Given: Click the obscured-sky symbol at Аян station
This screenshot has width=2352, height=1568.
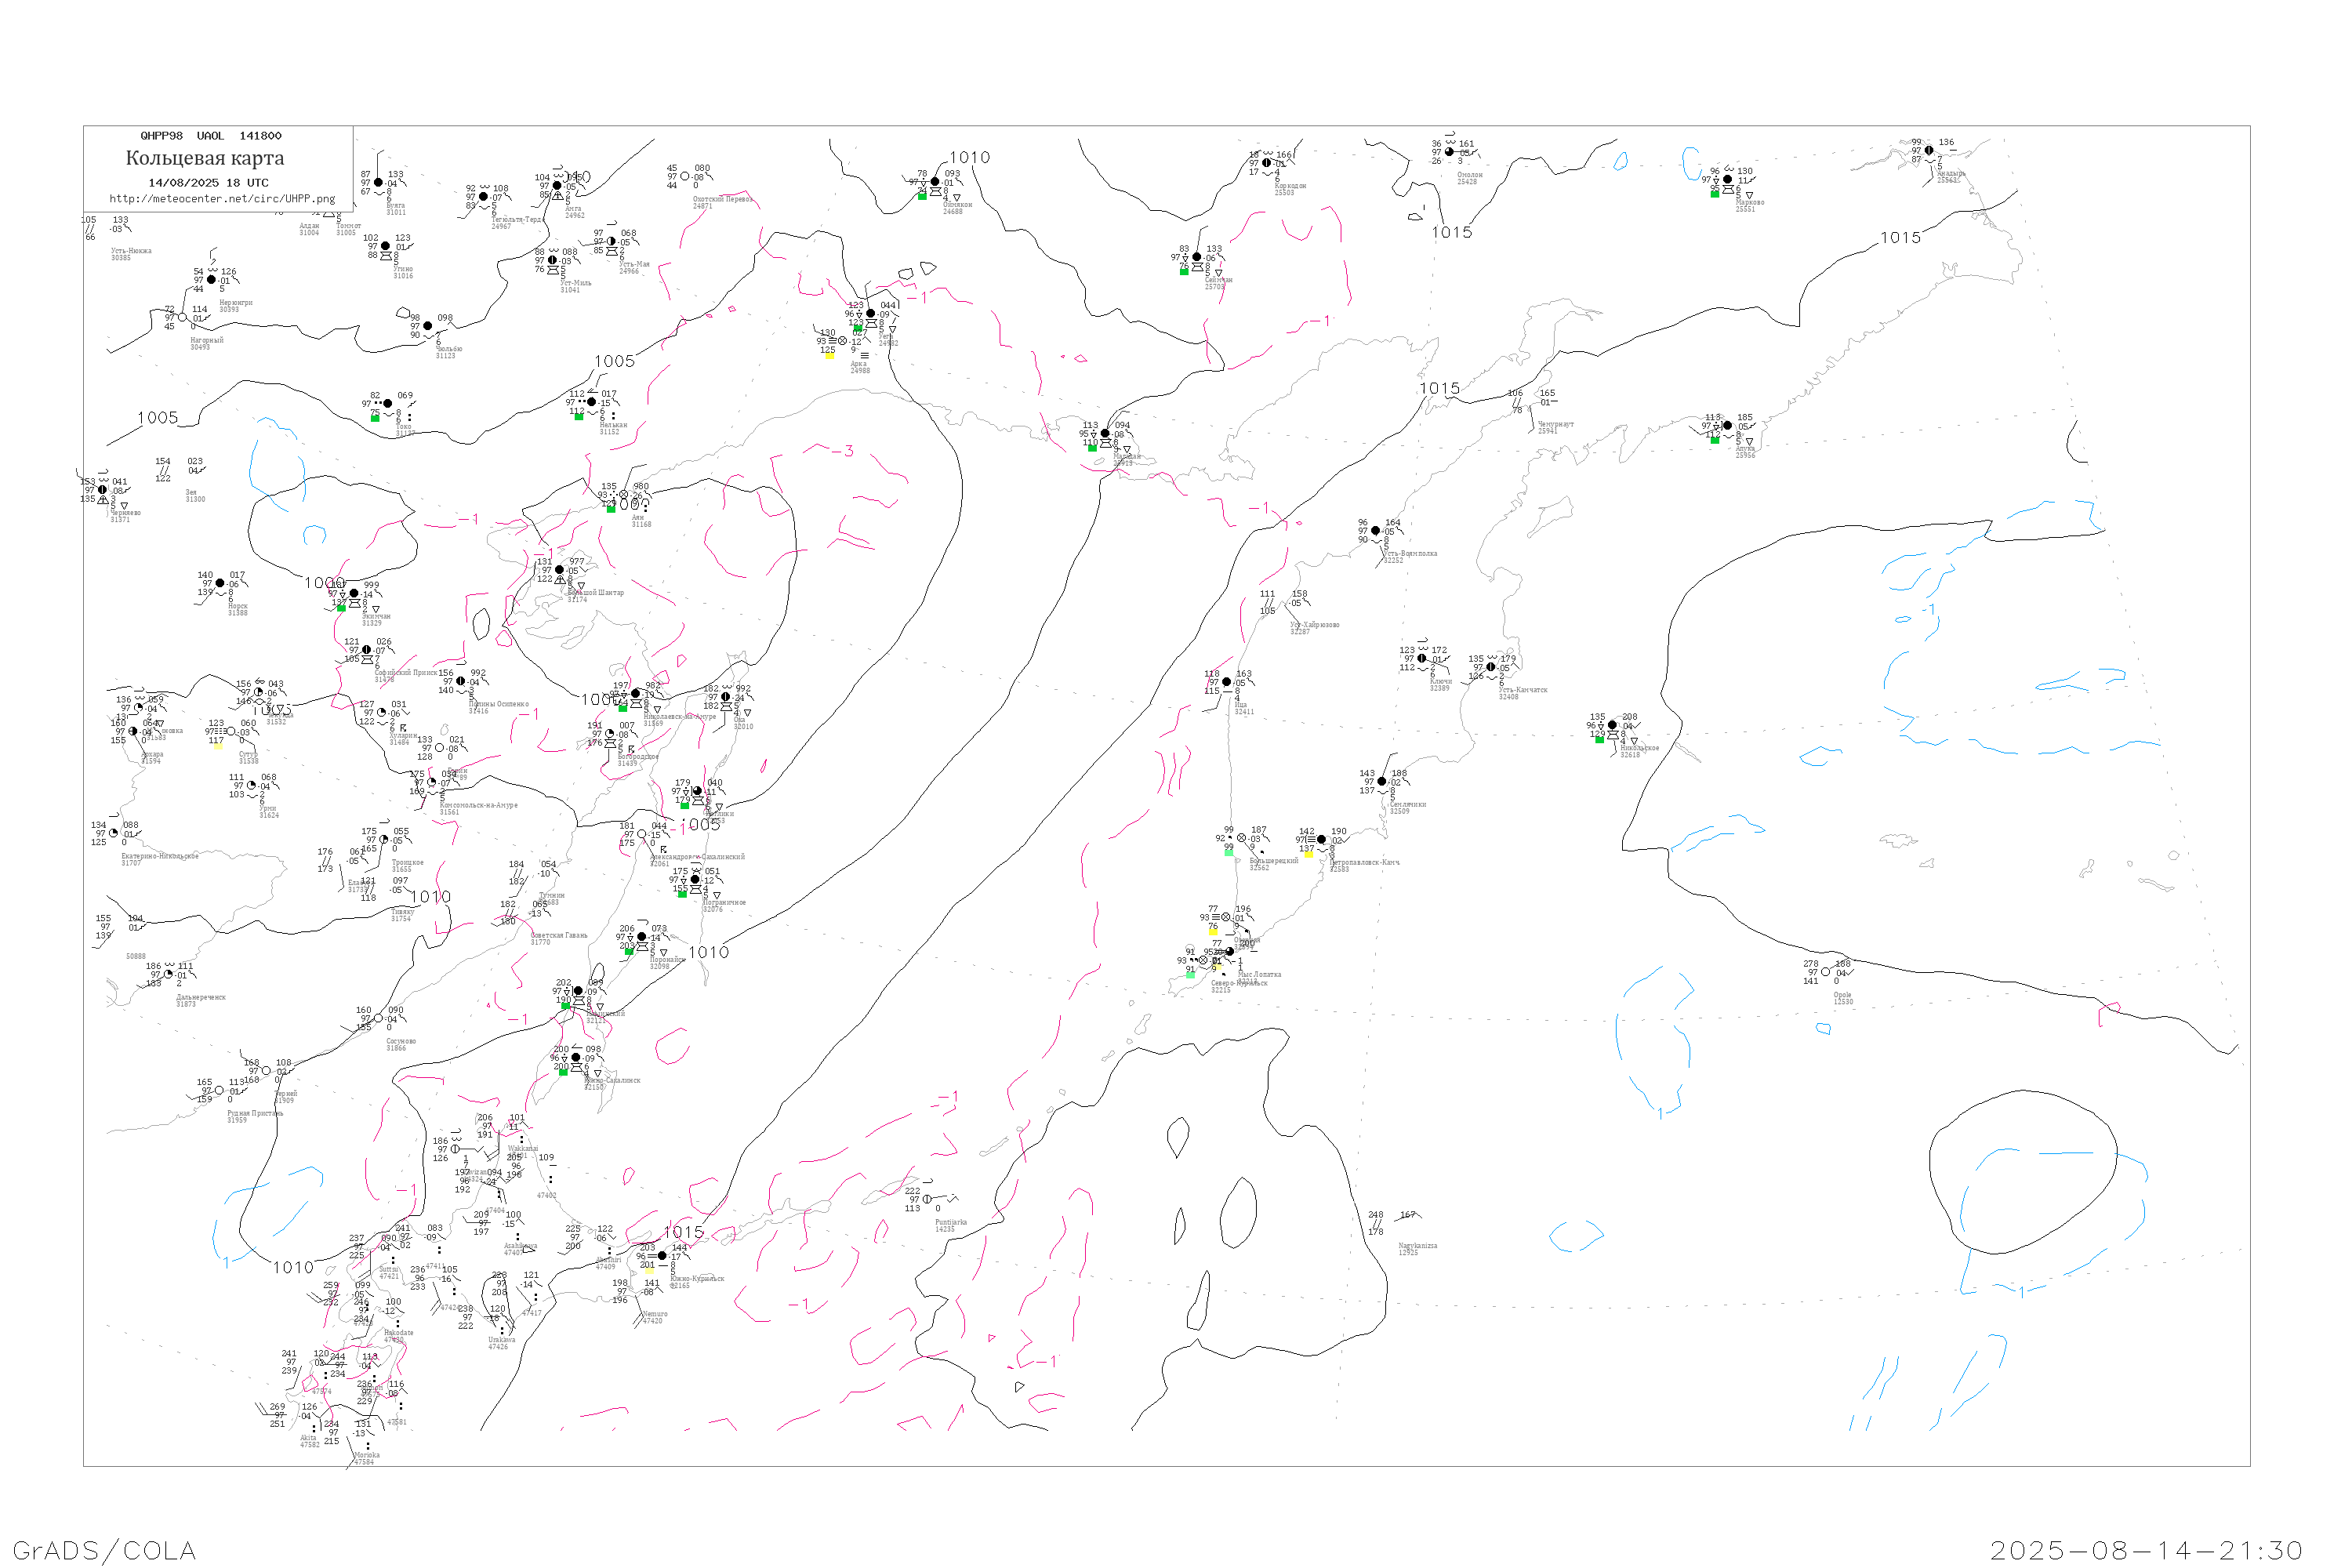Looking at the screenshot, I should (624, 495).
